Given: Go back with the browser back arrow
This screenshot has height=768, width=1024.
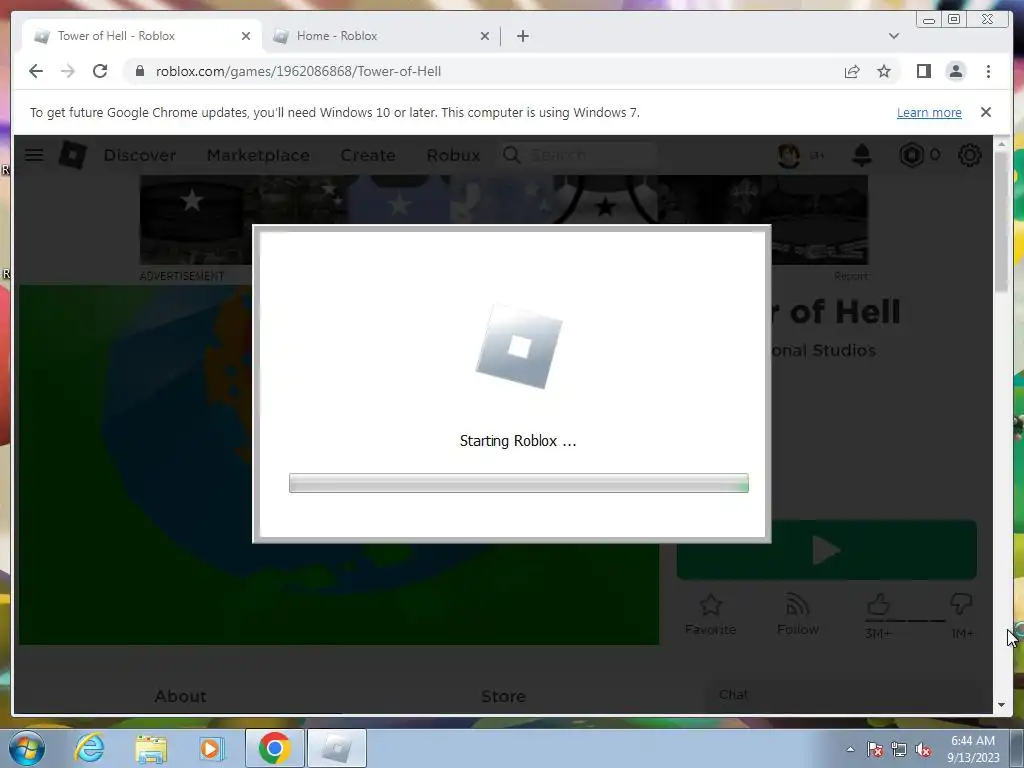Looking at the screenshot, I should click(x=36, y=71).
